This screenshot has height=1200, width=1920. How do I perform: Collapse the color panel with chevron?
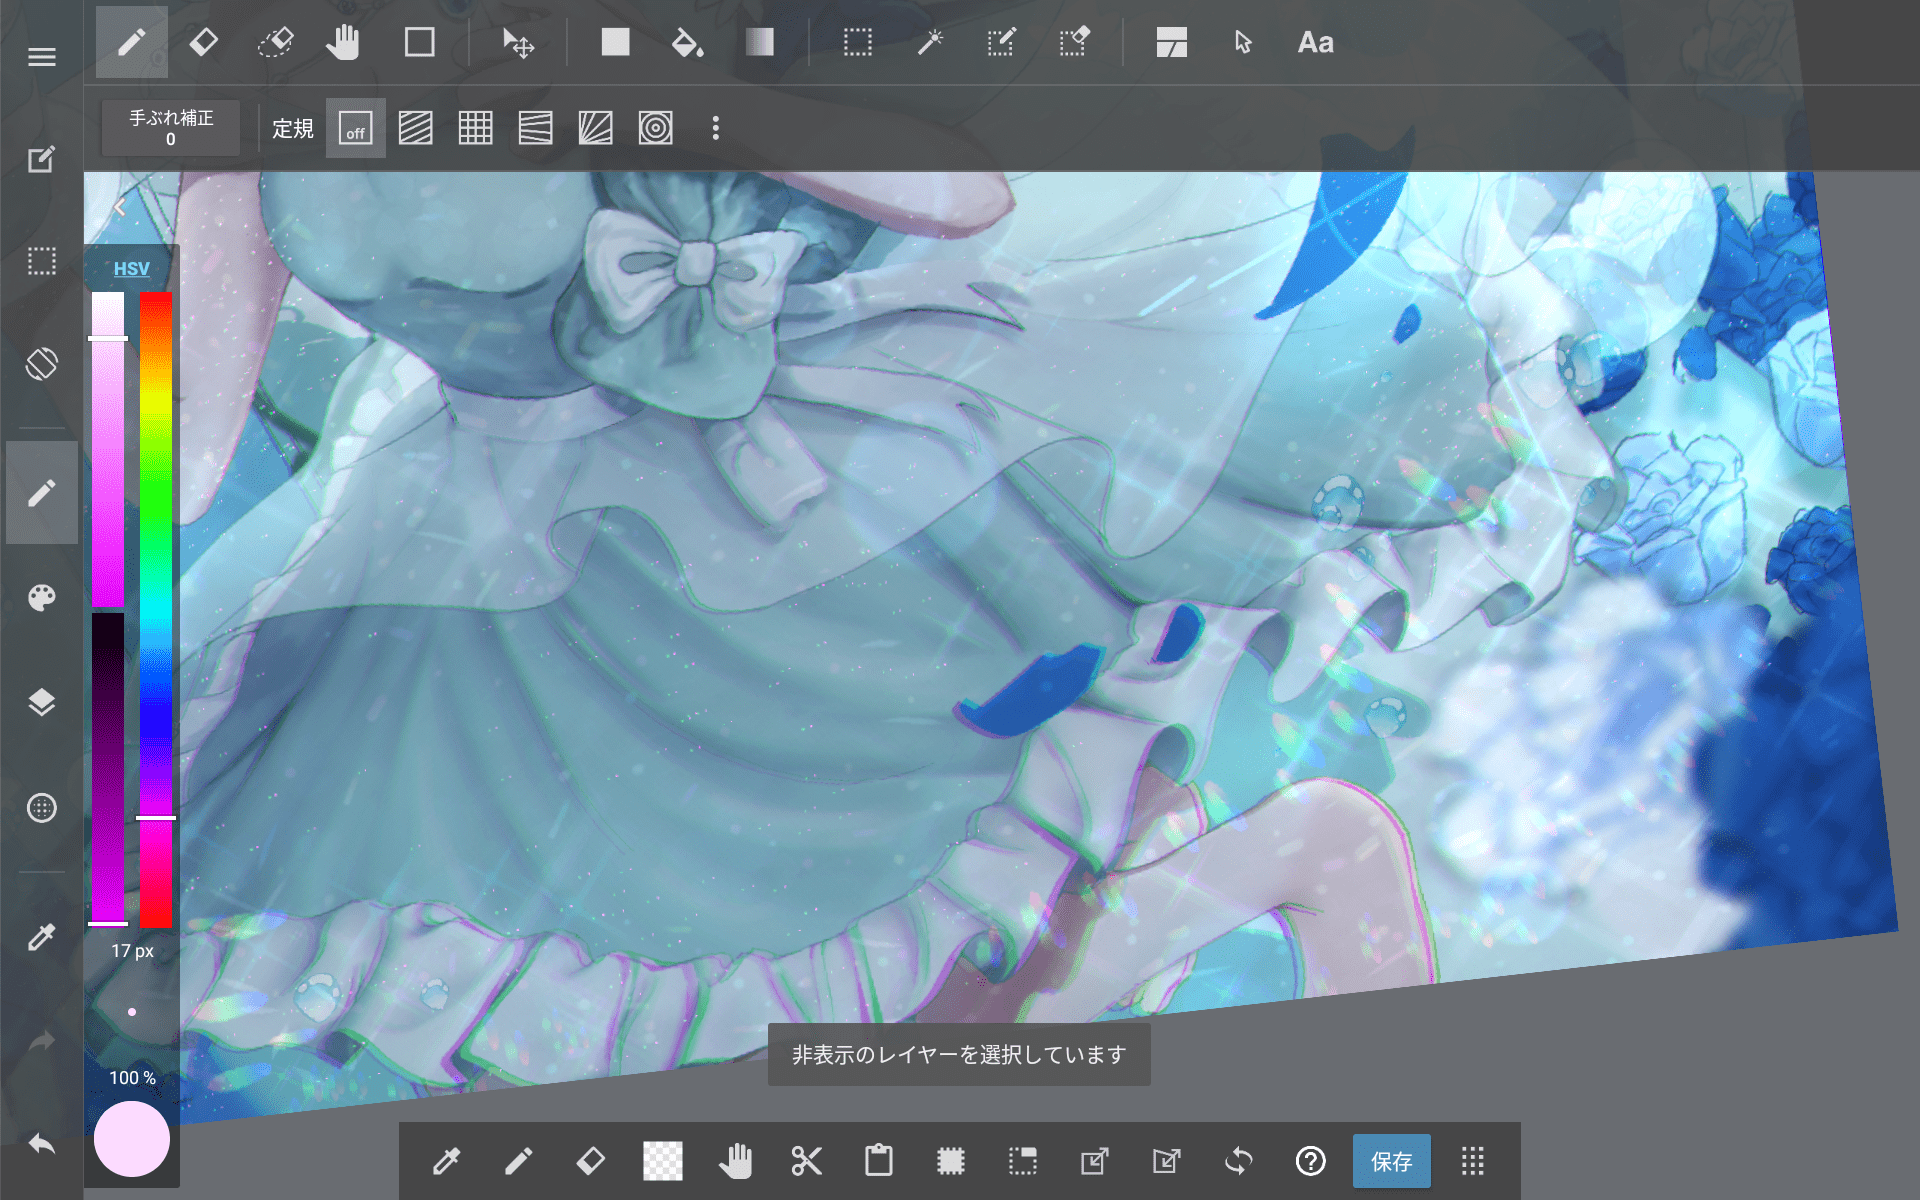120,207
